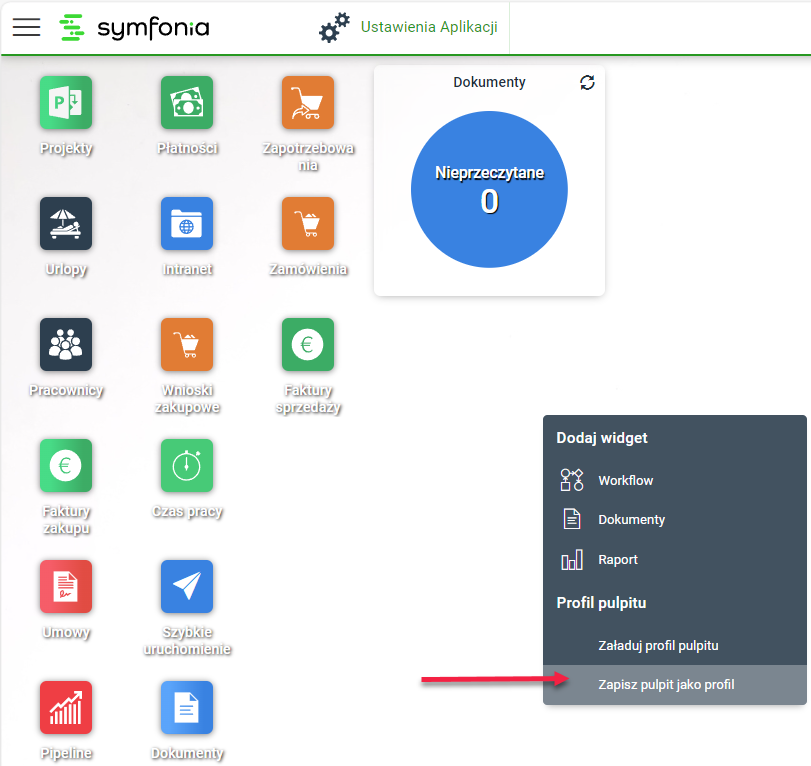
Task: Click the Profil pulpitu heading
Action: click(x=601, y=603)
